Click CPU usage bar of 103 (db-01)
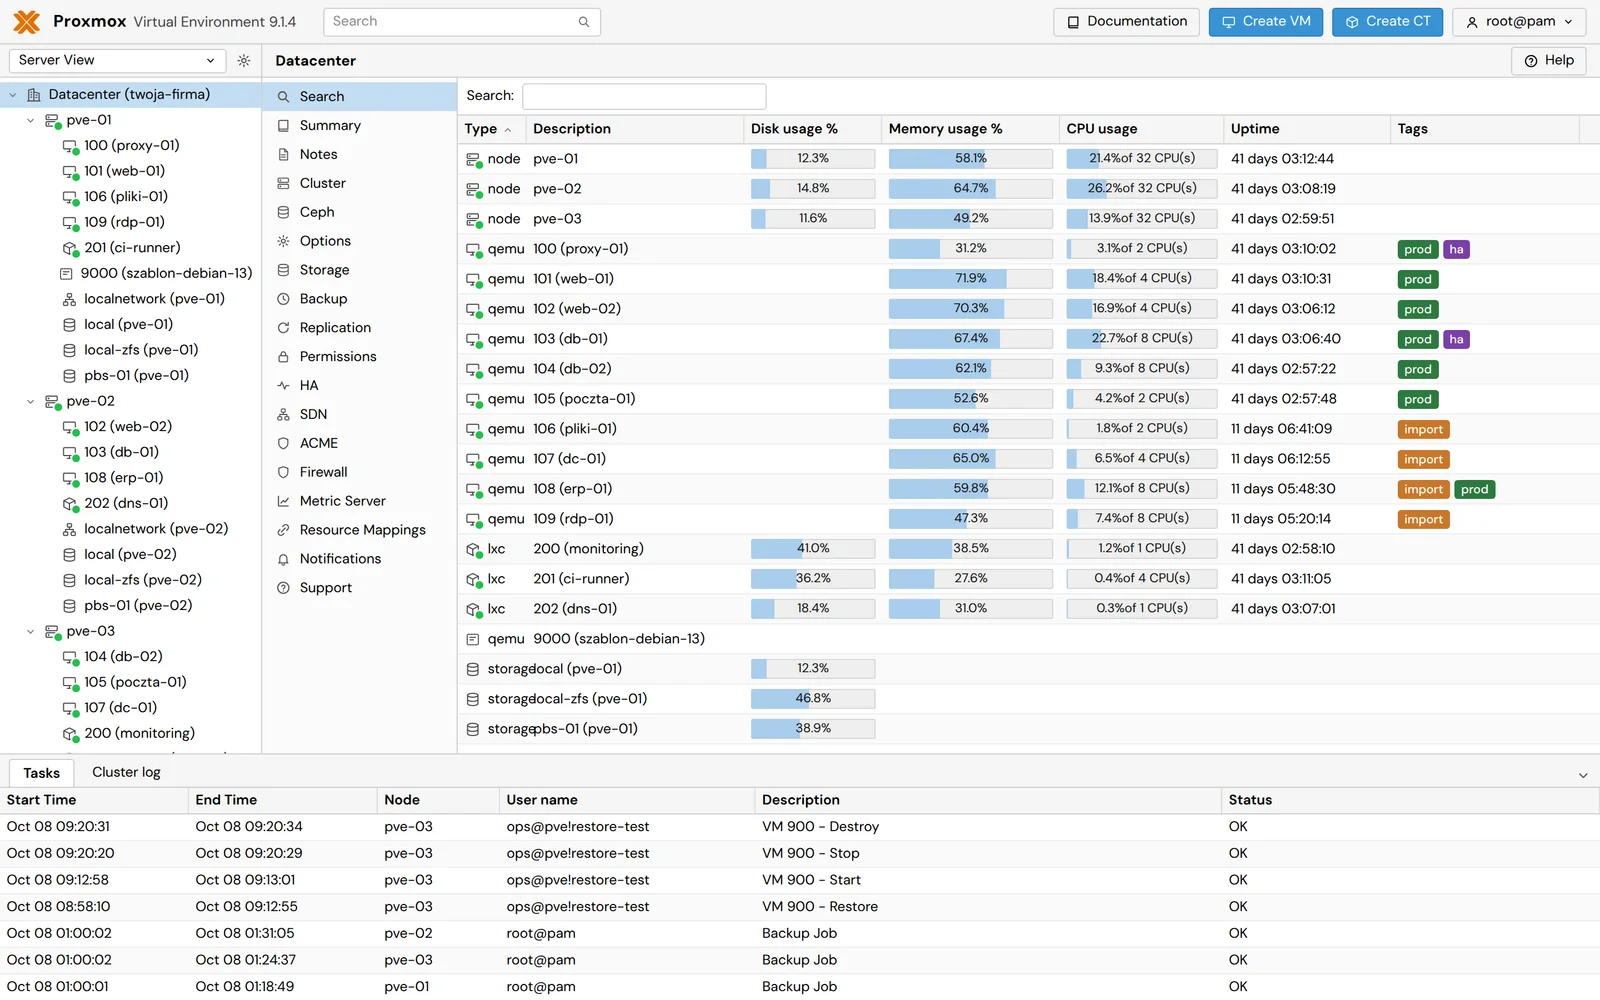 coord(1141,339)
